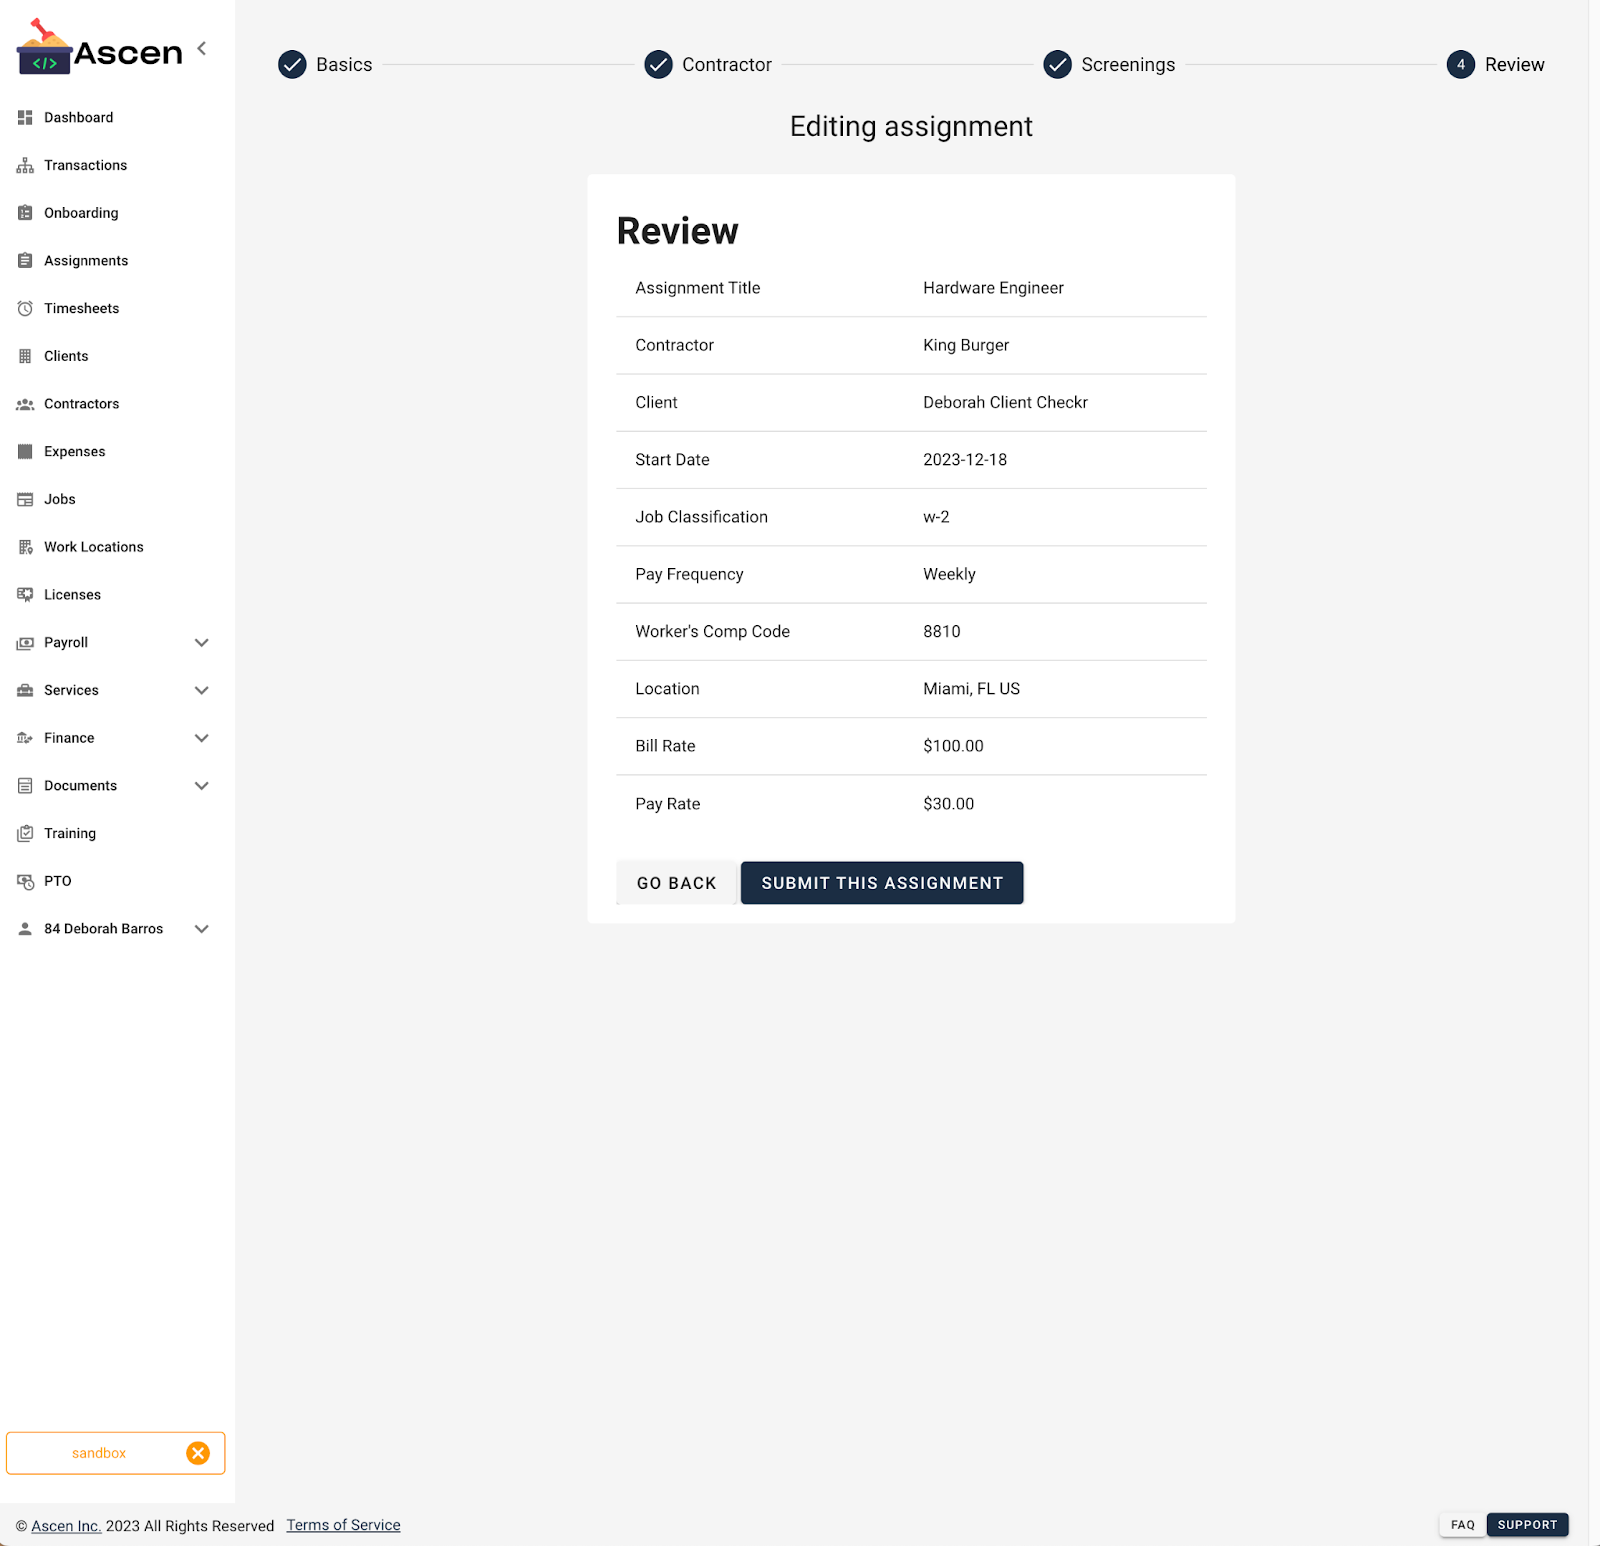The image size is (1600, 1546).
Task: Click the 'Hardware Engineer' assignment title value
Action: (x=993, y=288)
